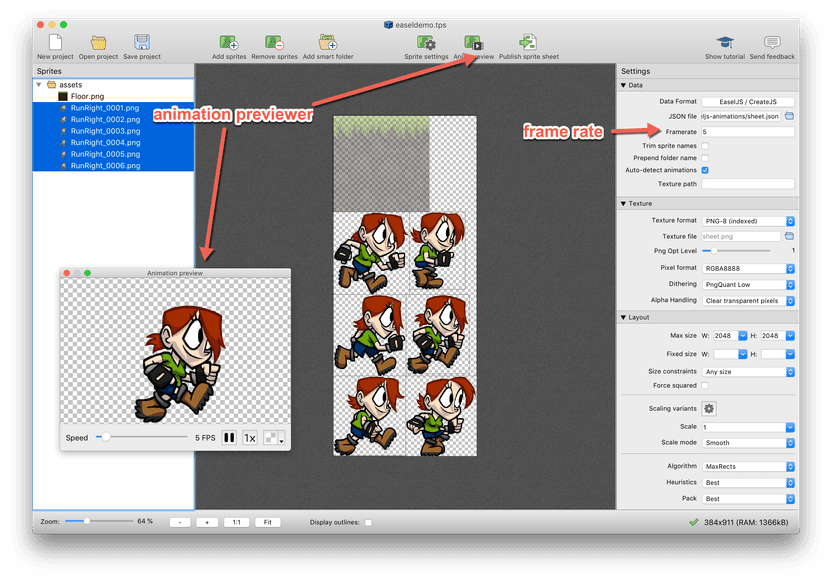
Task: Click the New project icon
Action: (x=55, y=42)
